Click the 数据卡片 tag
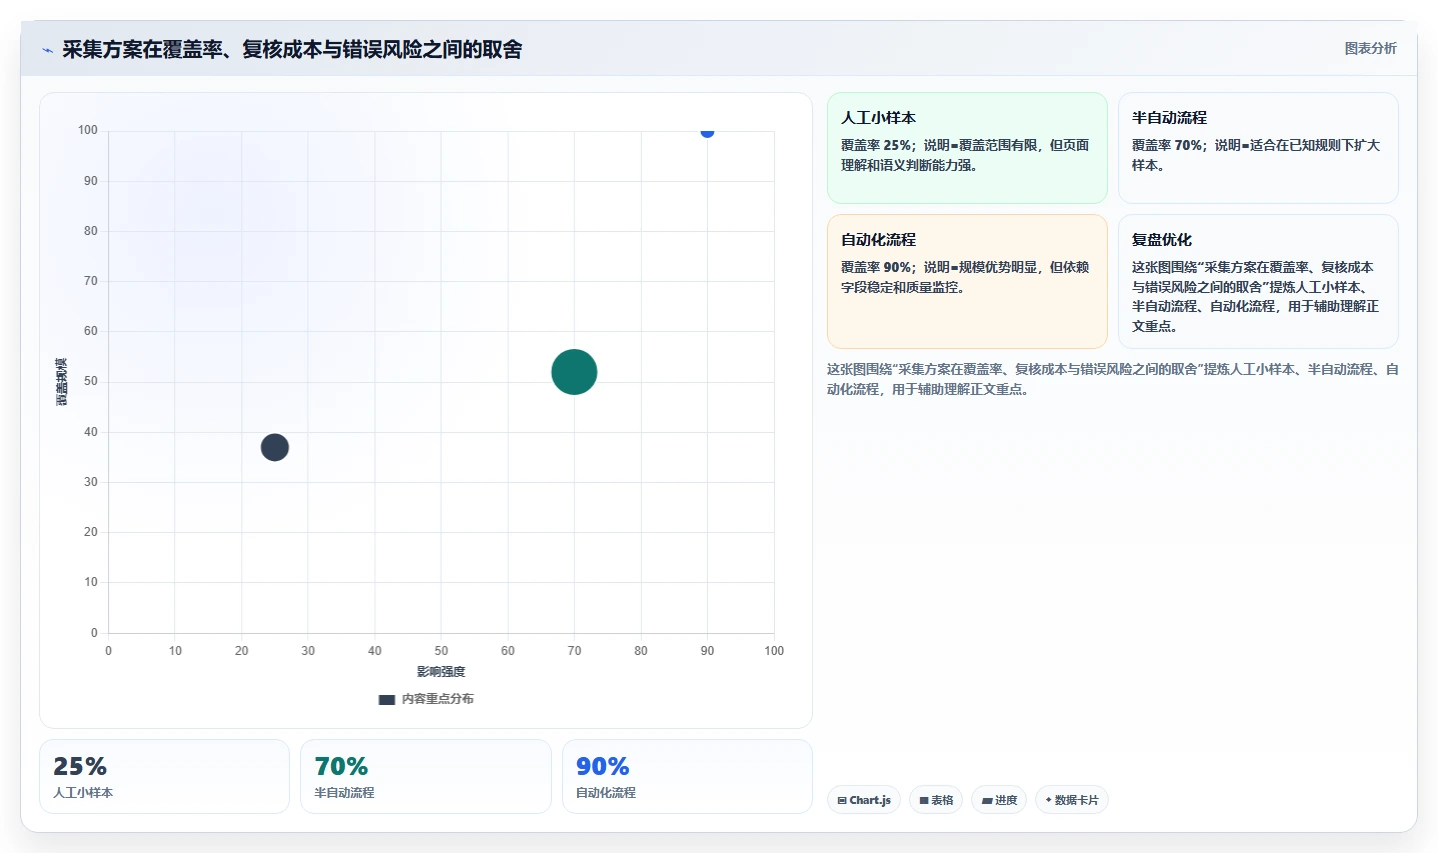 coord(1072,800)
